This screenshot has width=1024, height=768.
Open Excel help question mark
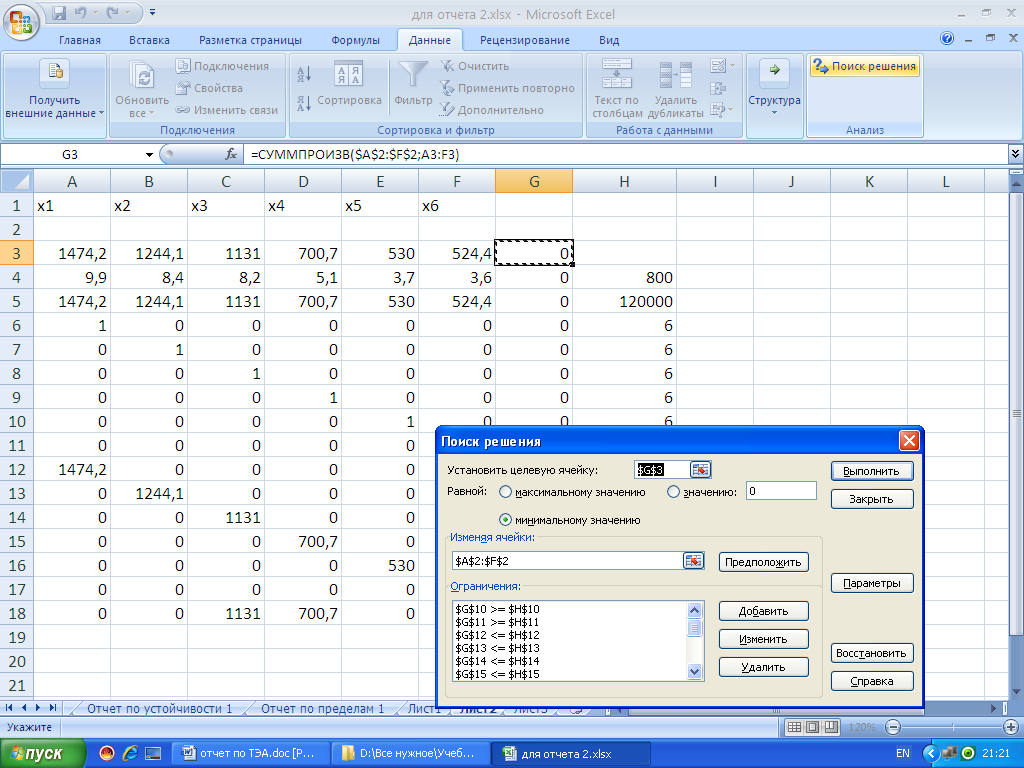(947, 39)
